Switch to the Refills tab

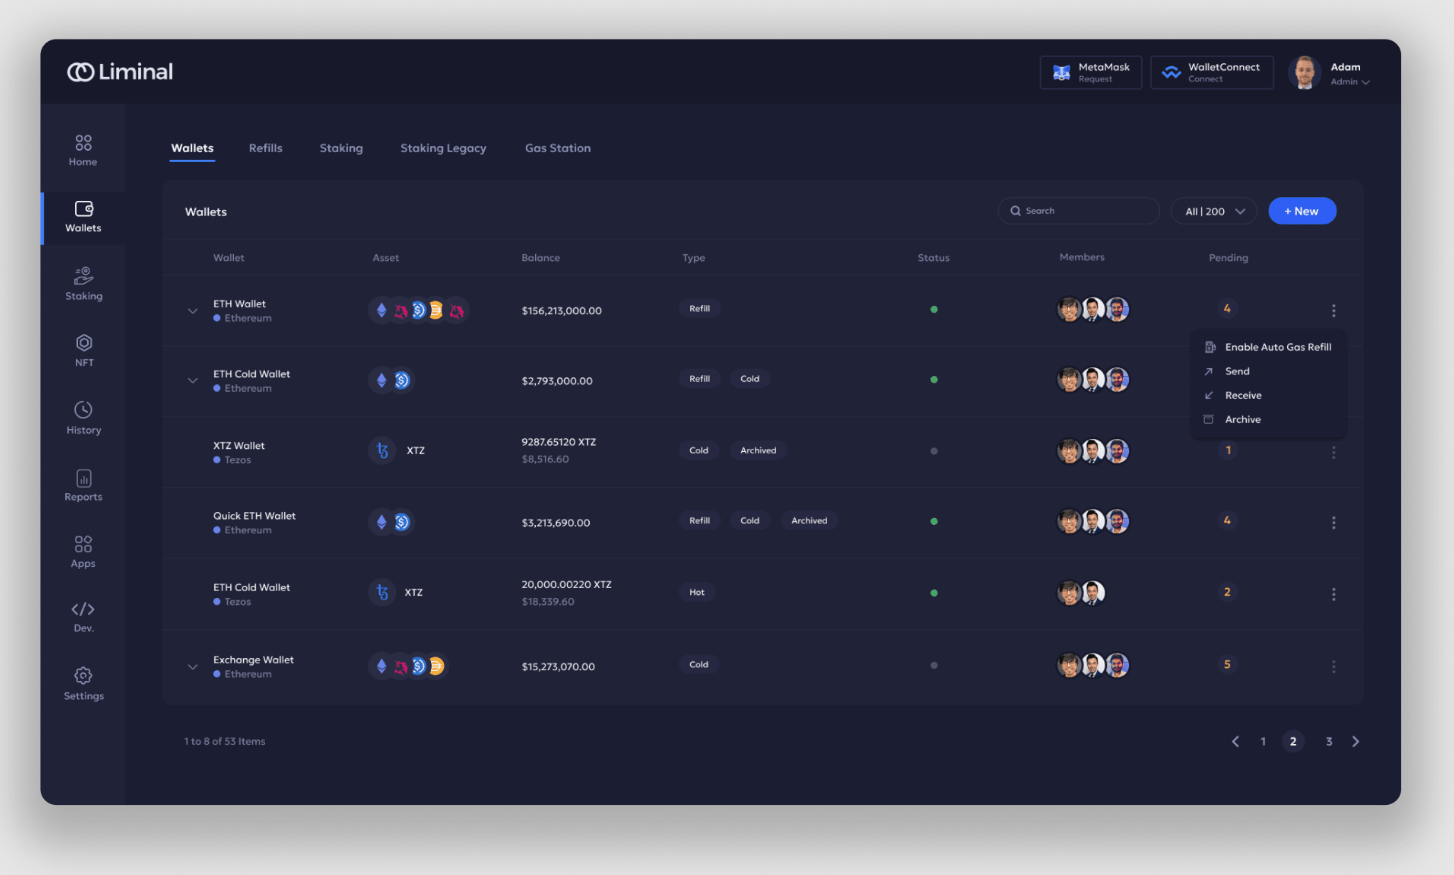click(x=266, y=148)
